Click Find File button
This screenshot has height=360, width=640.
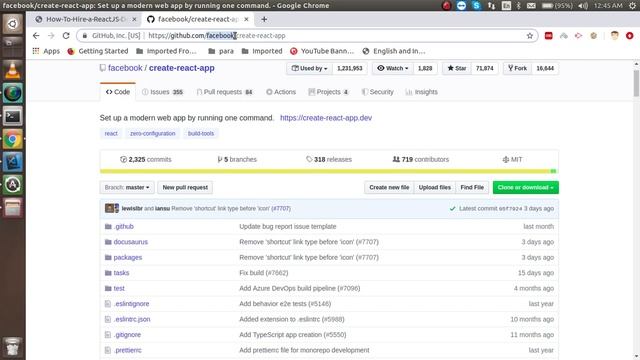[472, 187]
